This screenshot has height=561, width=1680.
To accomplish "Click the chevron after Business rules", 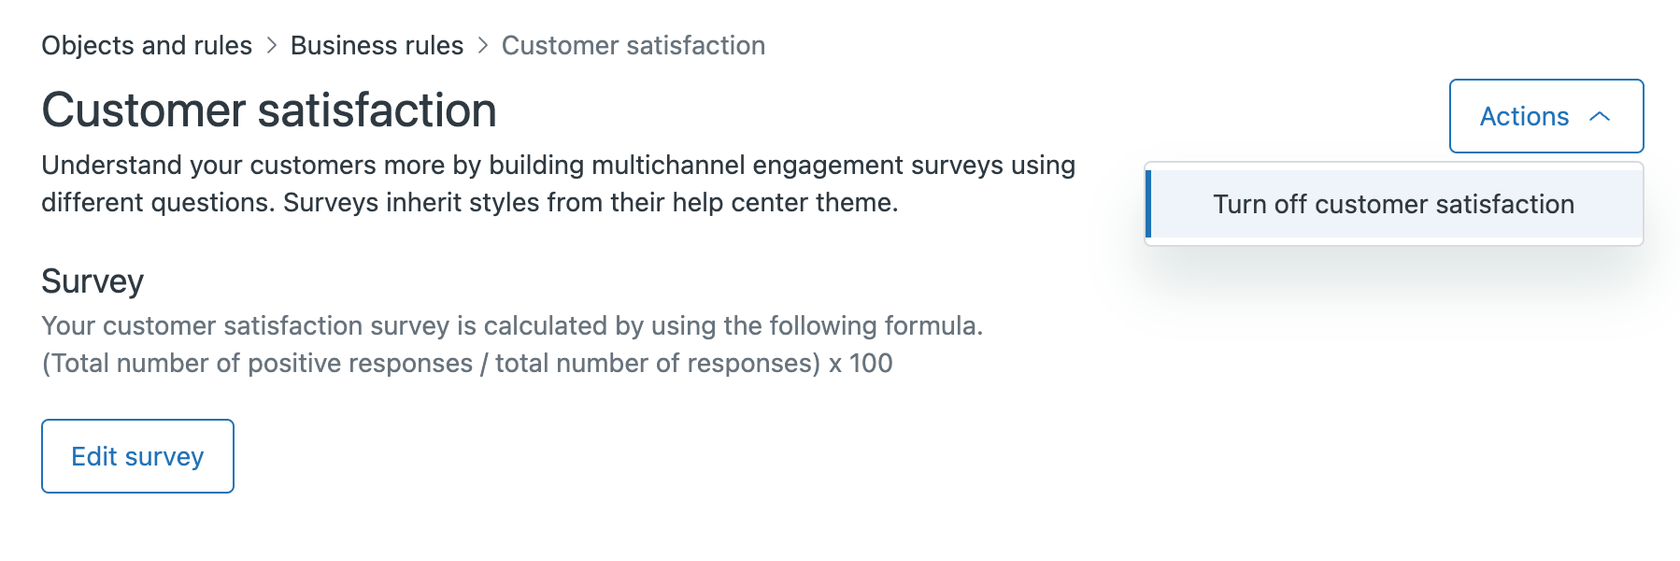I will (x=483, y=46).
